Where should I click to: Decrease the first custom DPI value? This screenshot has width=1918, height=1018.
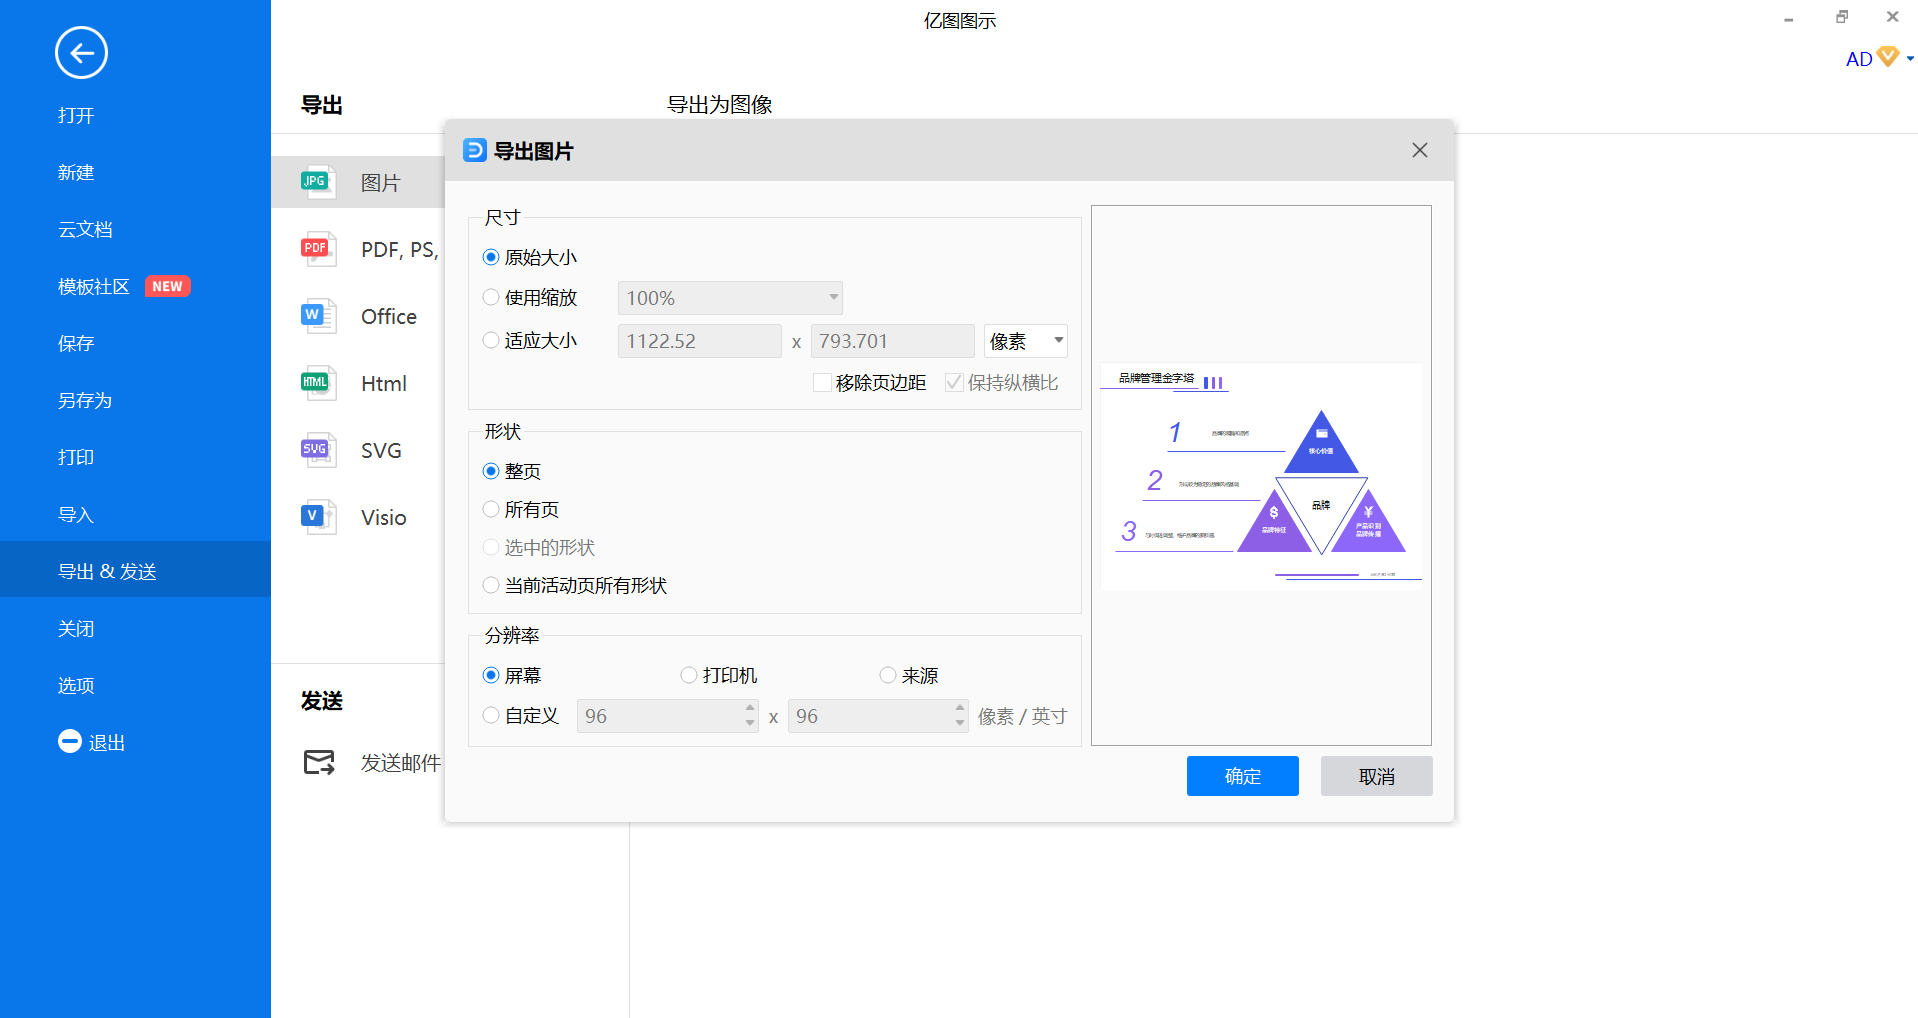[x=750, y=723]
